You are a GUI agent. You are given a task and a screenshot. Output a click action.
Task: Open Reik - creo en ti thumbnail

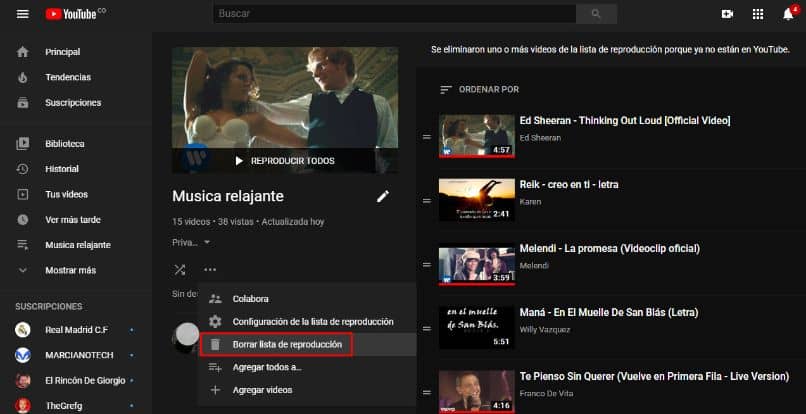pyautogui.click(x=477, y=200)
